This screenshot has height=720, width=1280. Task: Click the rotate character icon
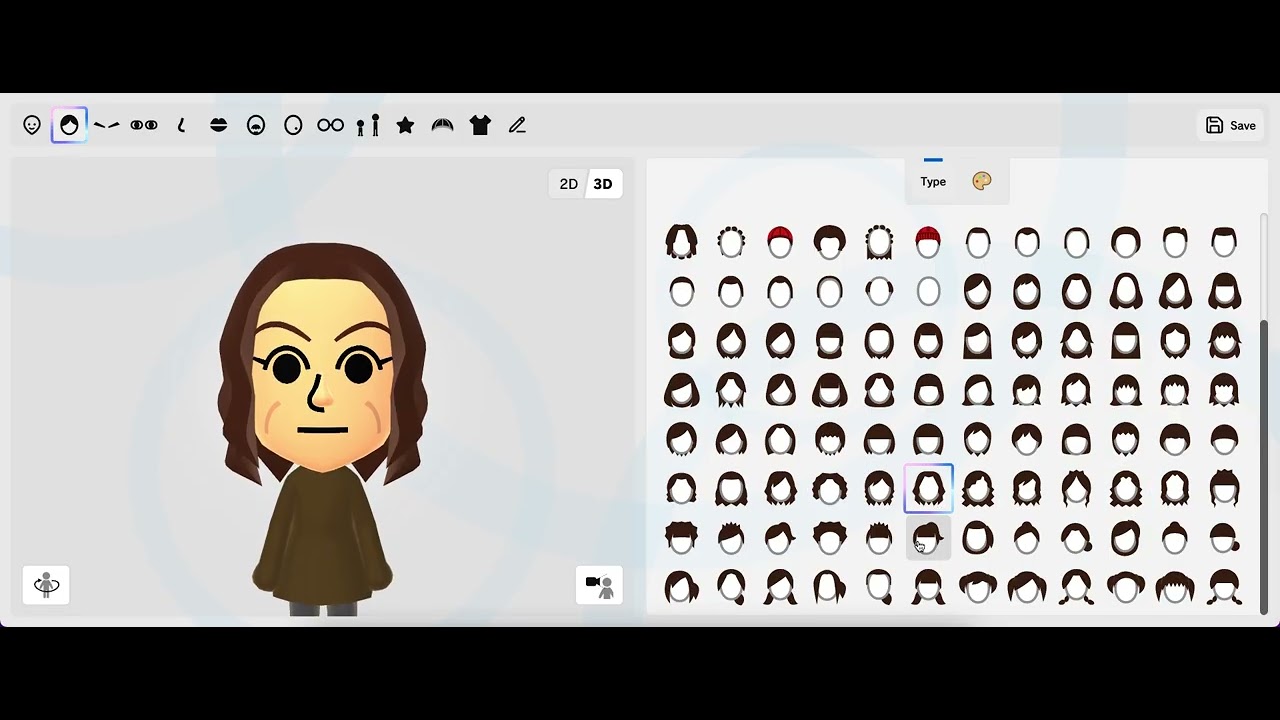[46, 585]
